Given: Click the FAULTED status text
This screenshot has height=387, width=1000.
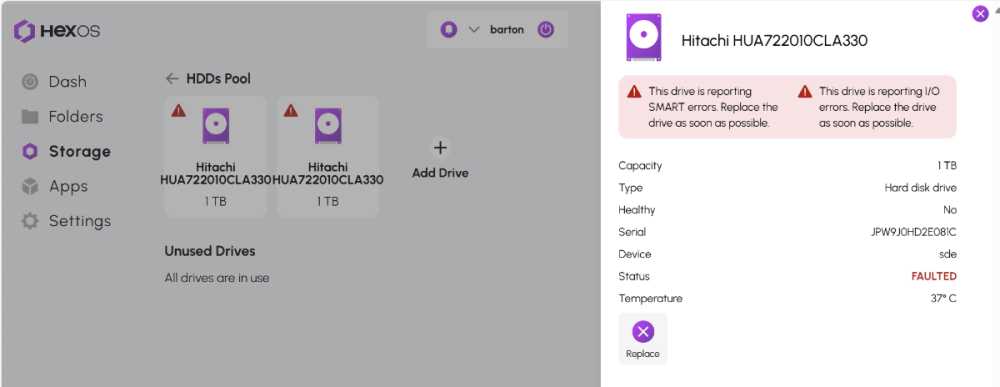Looking at the screenshot, I should click(934, 276).
